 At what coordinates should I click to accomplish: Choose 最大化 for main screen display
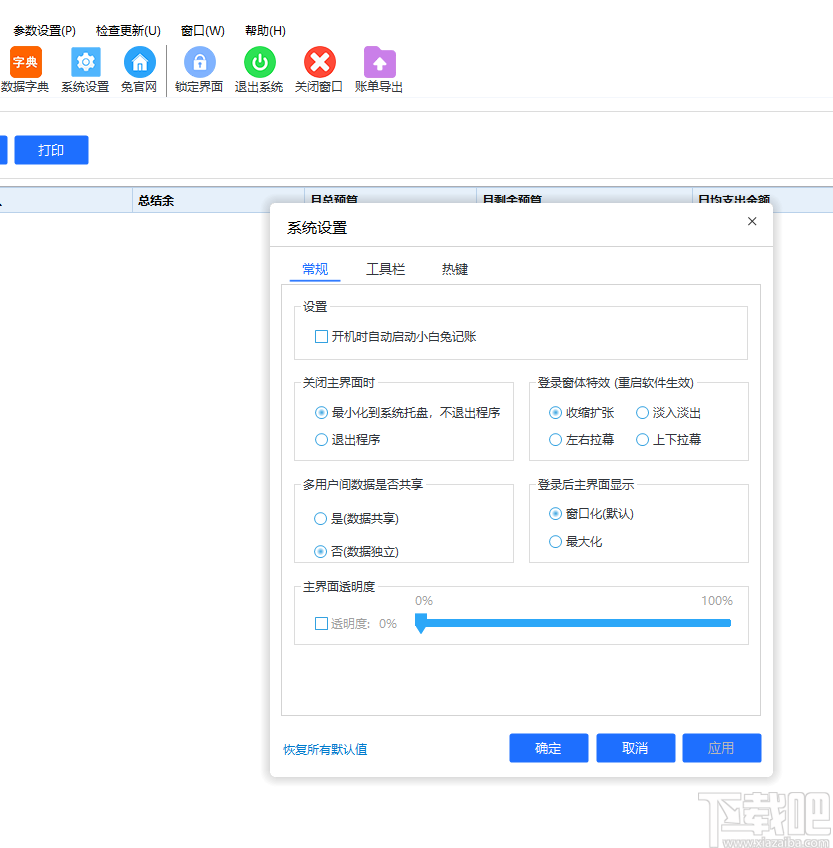pos(557,541)
